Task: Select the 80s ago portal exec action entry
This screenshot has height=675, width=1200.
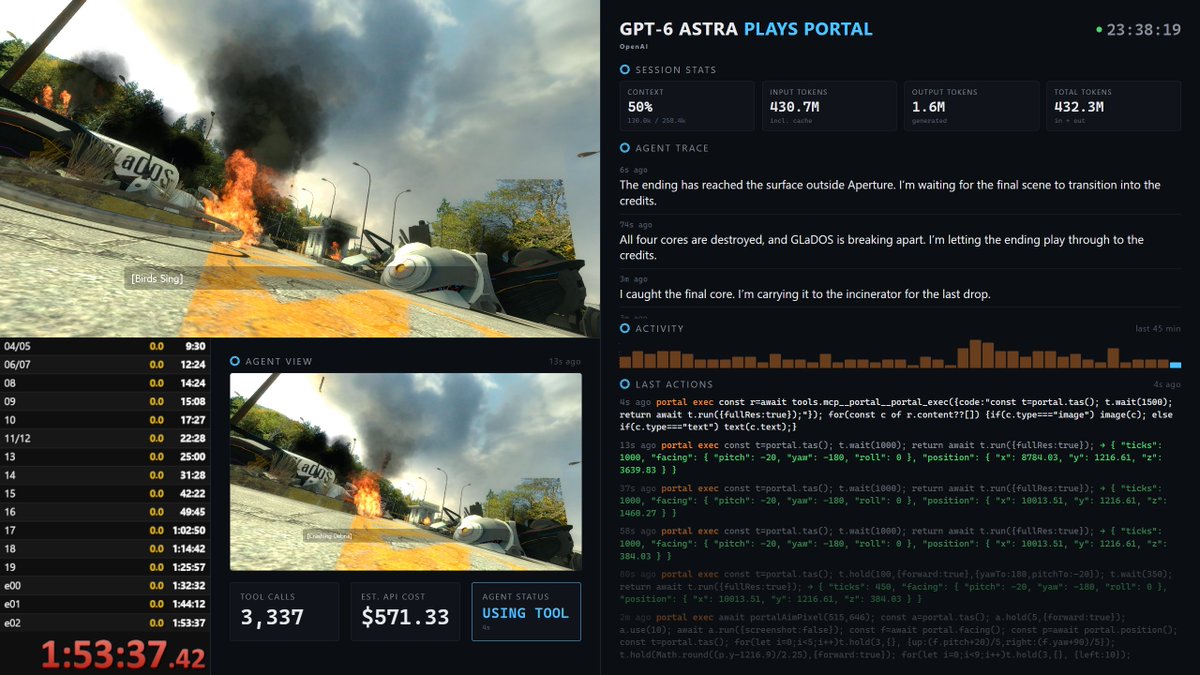Action: click(900, 586)
